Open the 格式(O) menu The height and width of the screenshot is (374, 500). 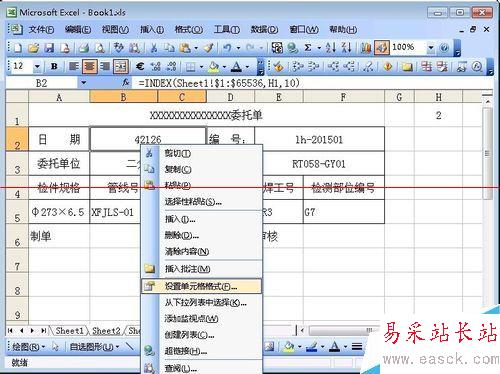(189, 30)
